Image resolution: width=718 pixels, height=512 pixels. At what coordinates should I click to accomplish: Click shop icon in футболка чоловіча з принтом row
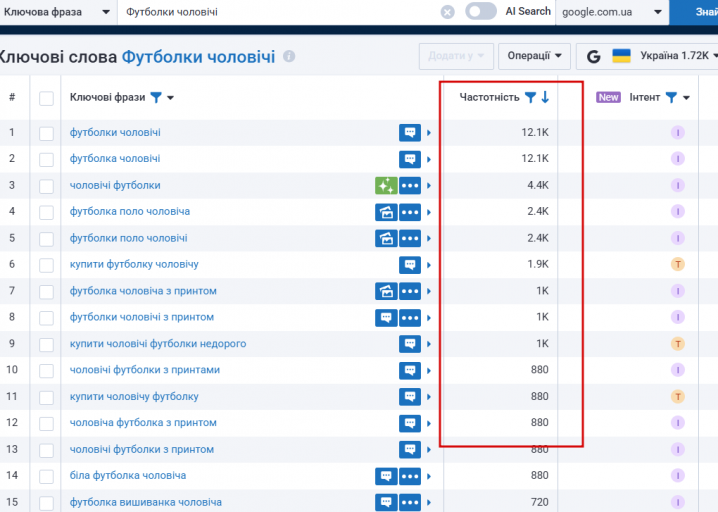pyautogui.click(x=386, y=291)
